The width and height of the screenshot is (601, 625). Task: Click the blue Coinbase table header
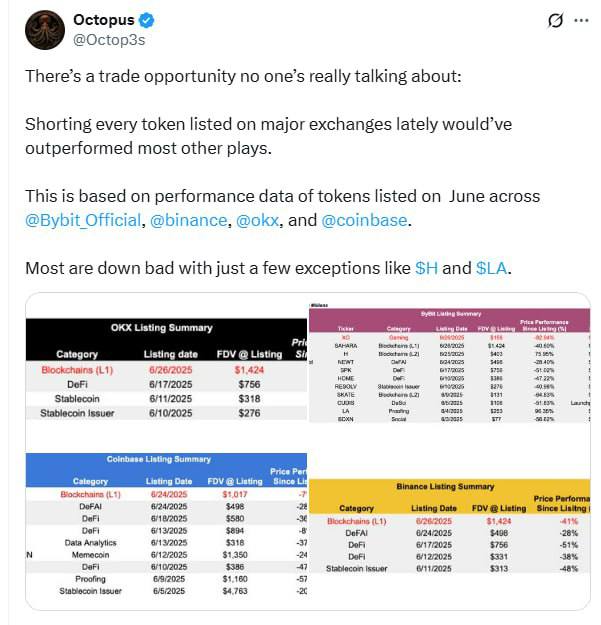(x=167, y=470)
